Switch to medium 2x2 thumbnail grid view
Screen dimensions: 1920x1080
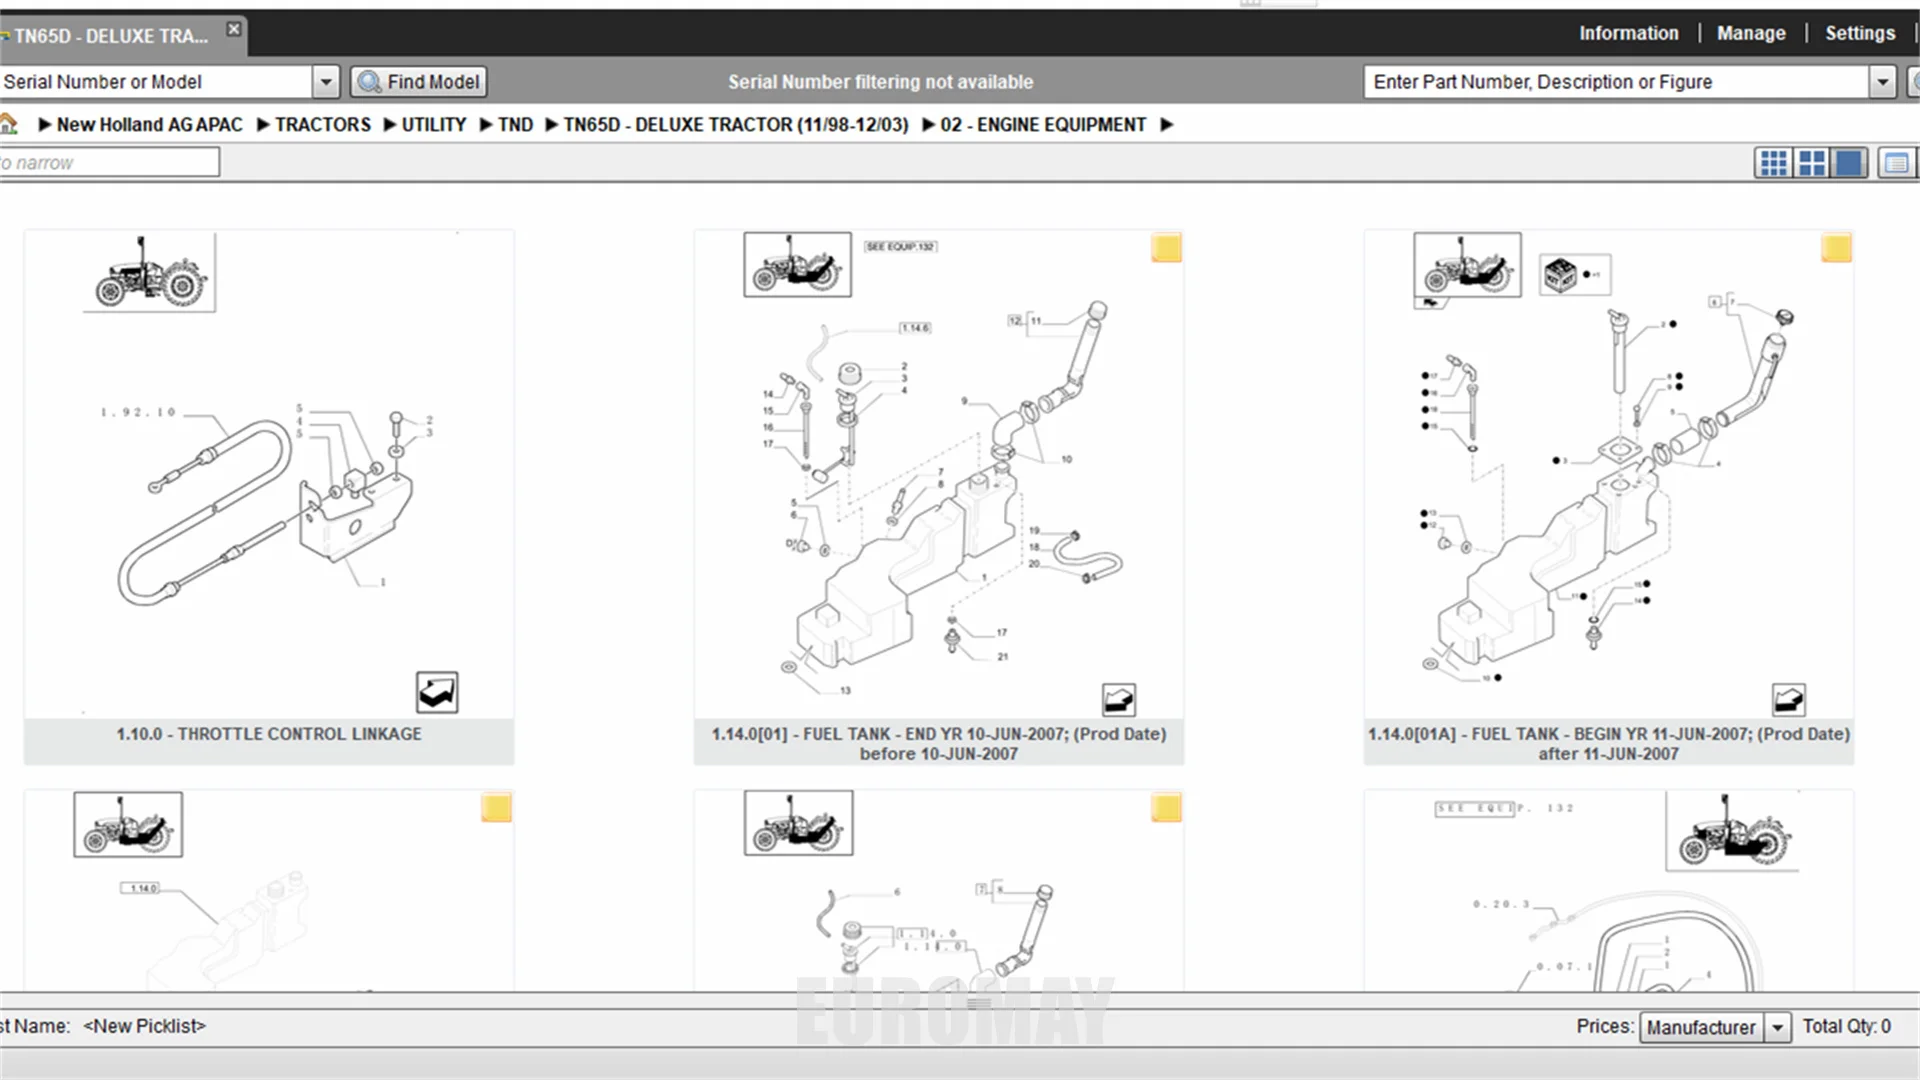point(1811,163)
